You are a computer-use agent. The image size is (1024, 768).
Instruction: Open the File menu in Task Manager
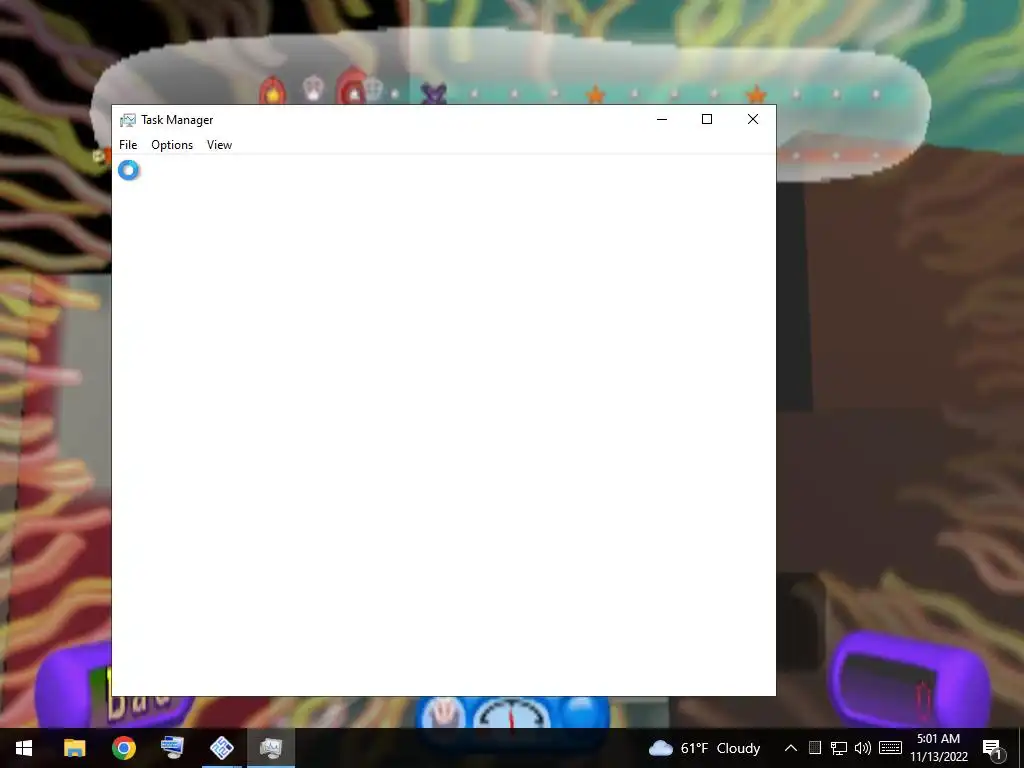click(x=128, y=145)
